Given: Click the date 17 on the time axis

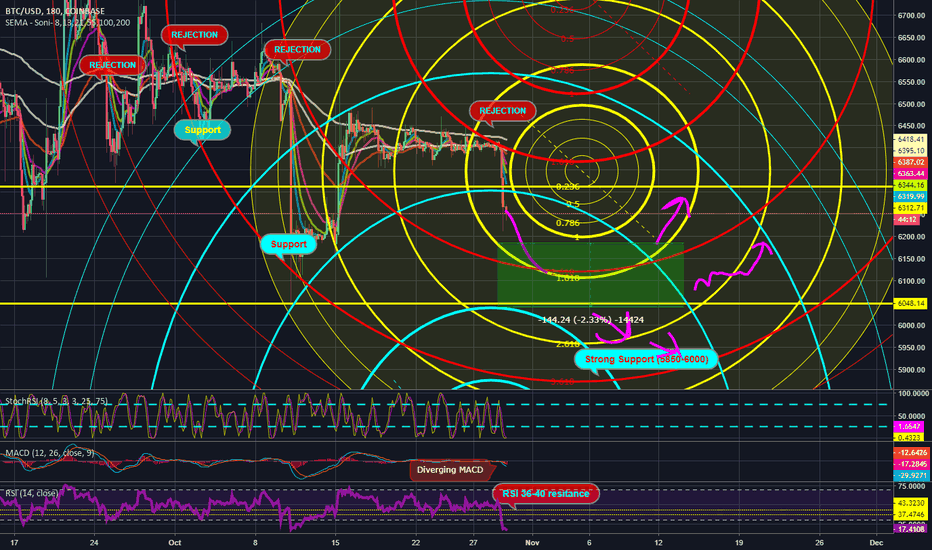Looking at the screenshot, I should [14, 542].
